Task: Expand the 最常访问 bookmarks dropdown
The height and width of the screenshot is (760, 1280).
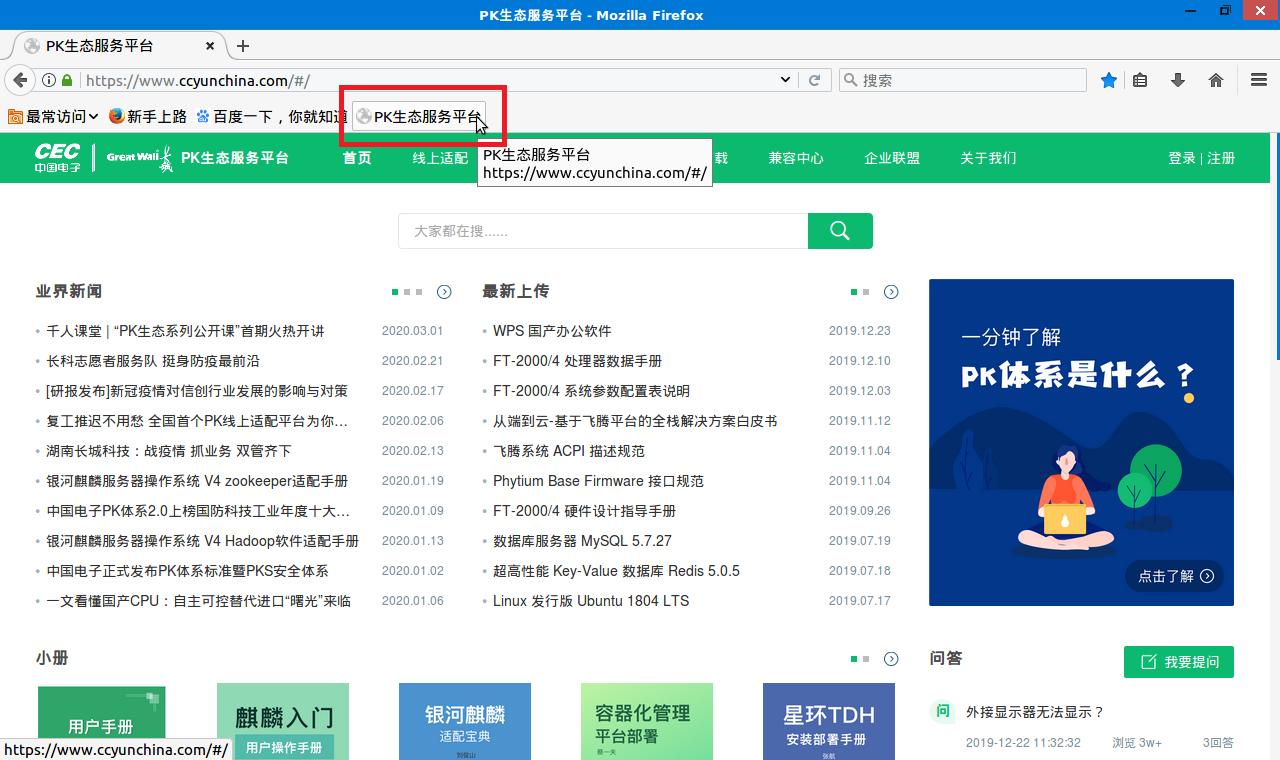Action: (x=52, y=116)
